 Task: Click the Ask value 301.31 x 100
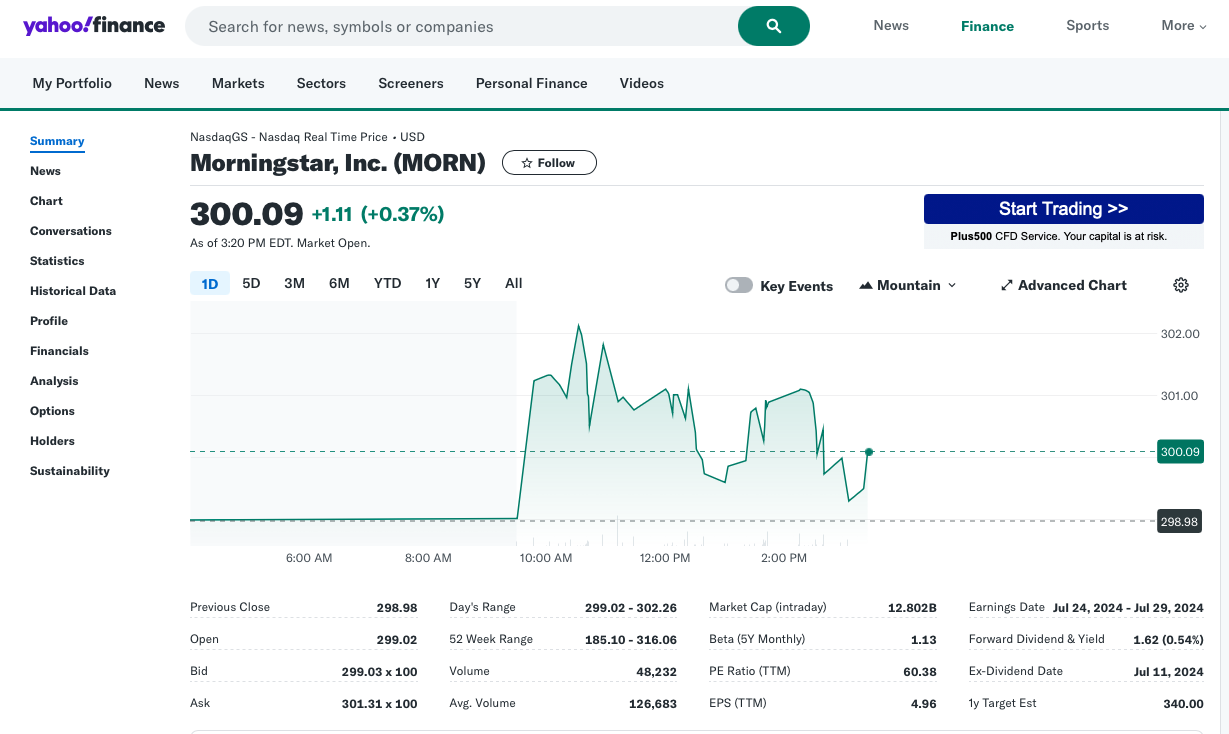[x=380, y=703]
